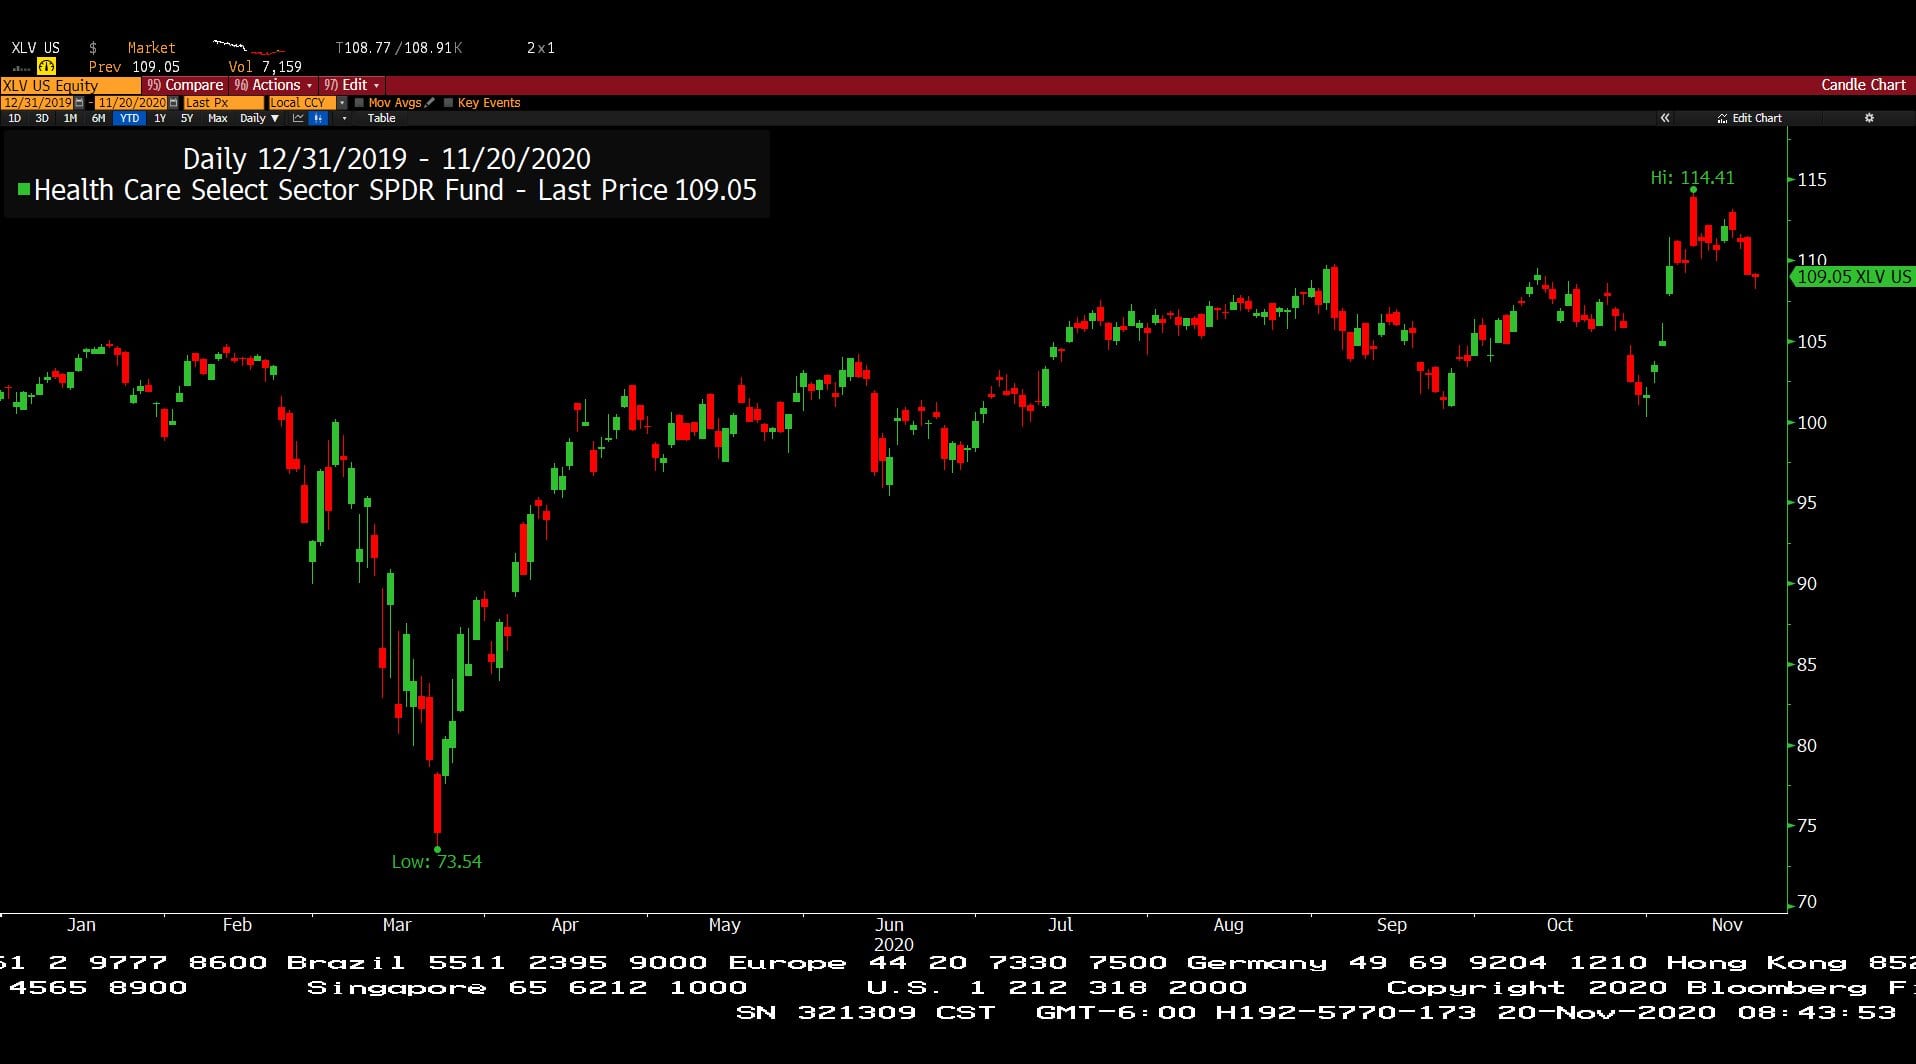Click the Edit Chart button
Viewport: 1916px width, 1064px height.
click(x=1749, y=118)
